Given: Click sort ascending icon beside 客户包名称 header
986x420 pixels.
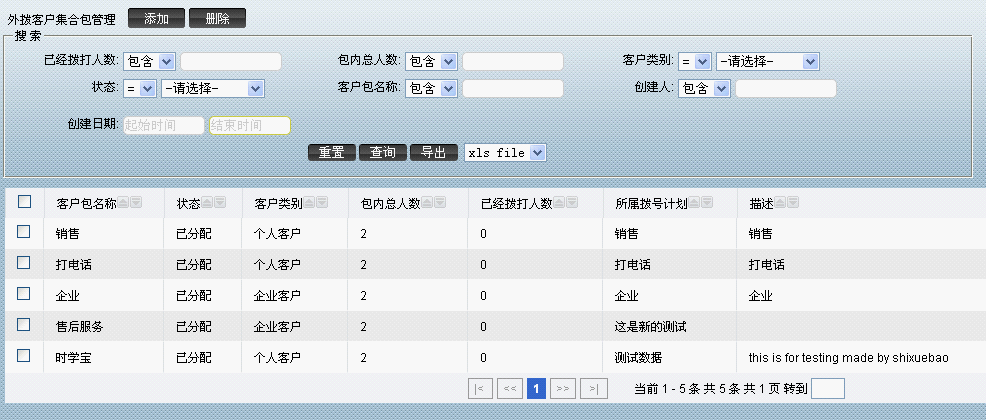Looking at the screenshot, I should (x=124, y=202).
